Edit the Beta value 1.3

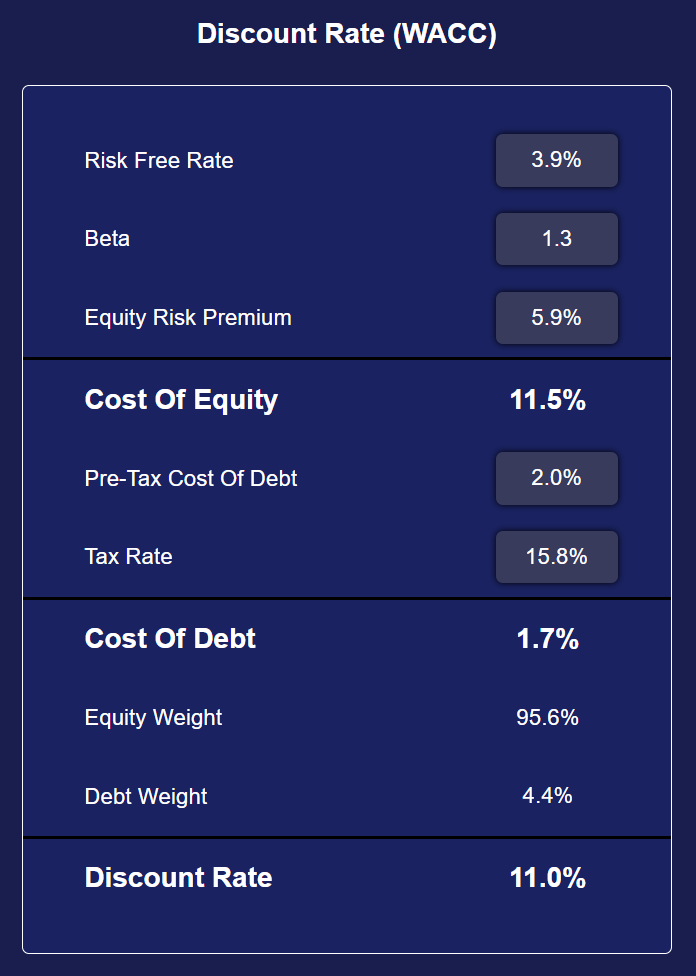(557, 239)
